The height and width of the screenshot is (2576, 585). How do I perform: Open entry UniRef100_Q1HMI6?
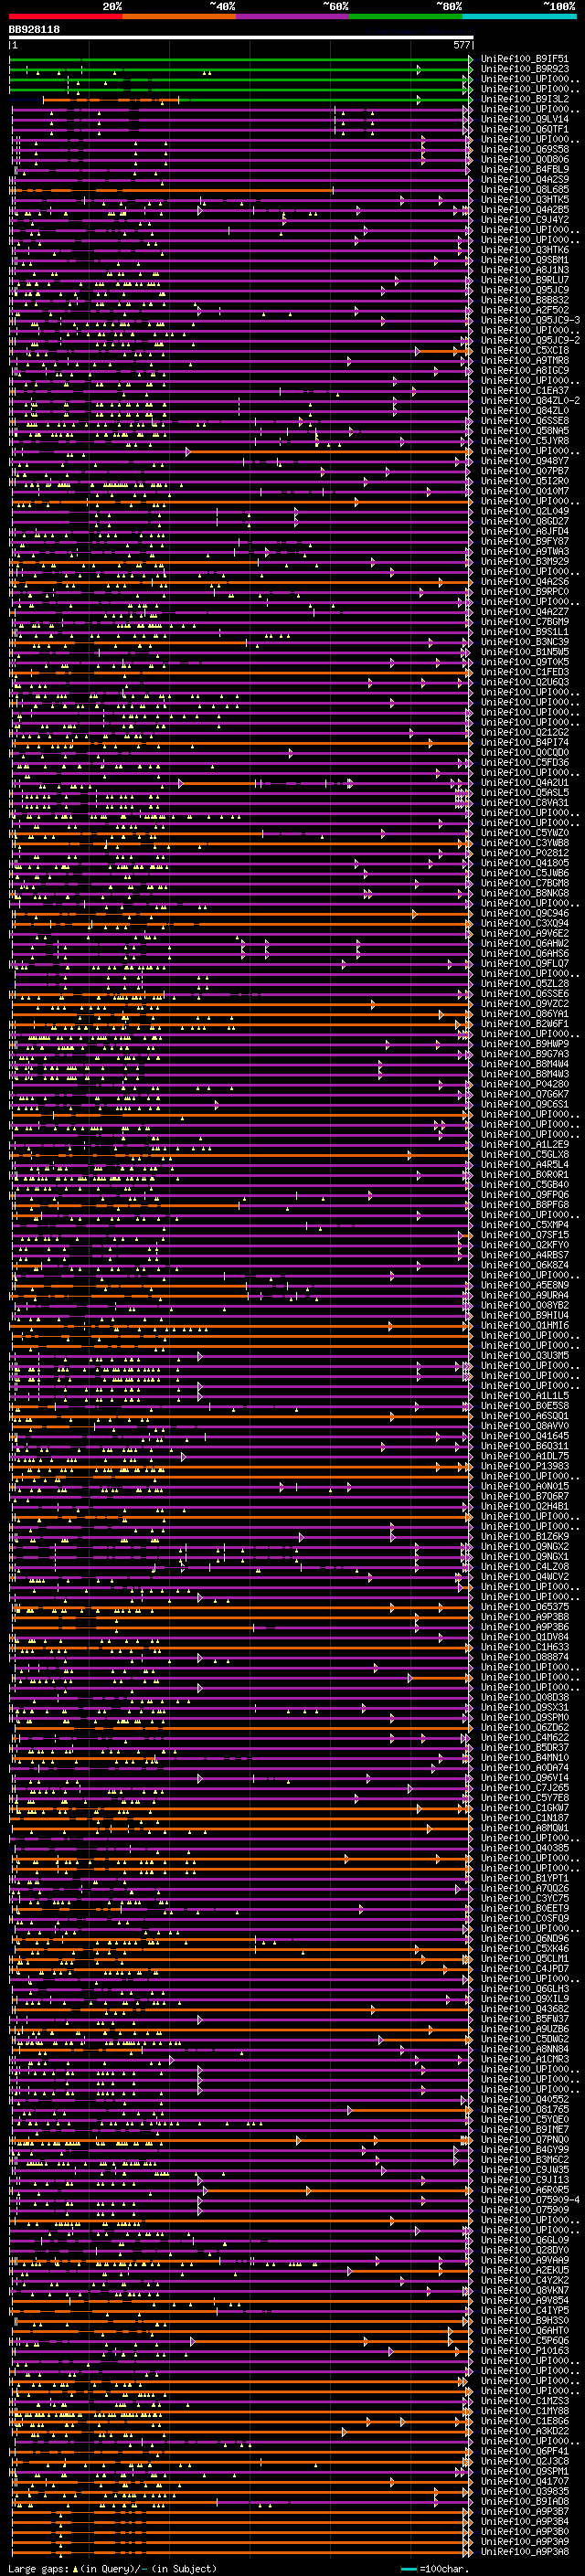pyautogui.click(x=524, y=1325)
